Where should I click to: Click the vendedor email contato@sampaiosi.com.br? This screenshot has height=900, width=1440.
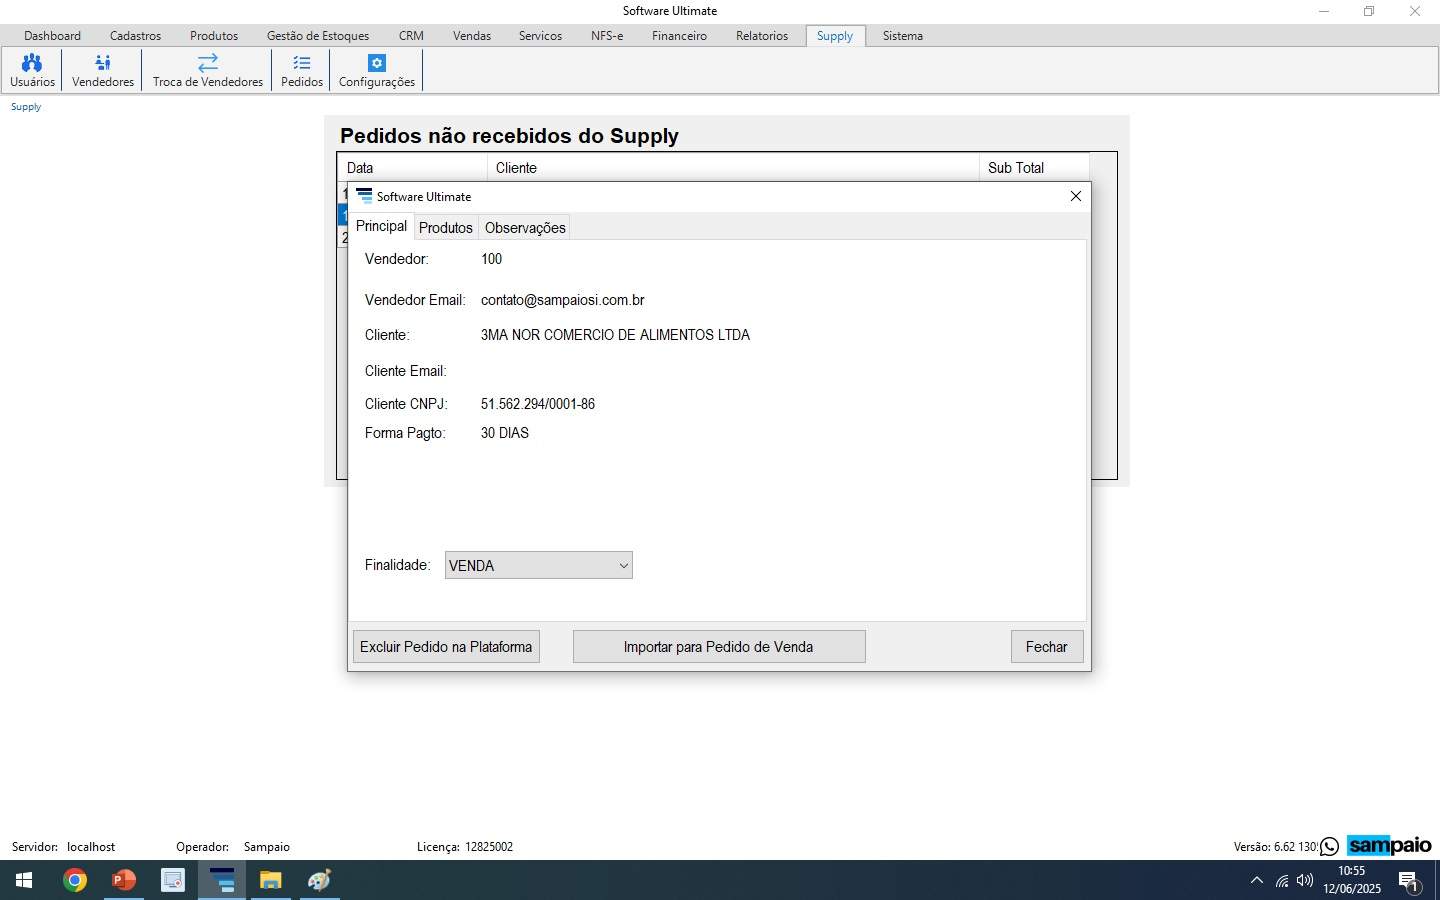[563, 300]
